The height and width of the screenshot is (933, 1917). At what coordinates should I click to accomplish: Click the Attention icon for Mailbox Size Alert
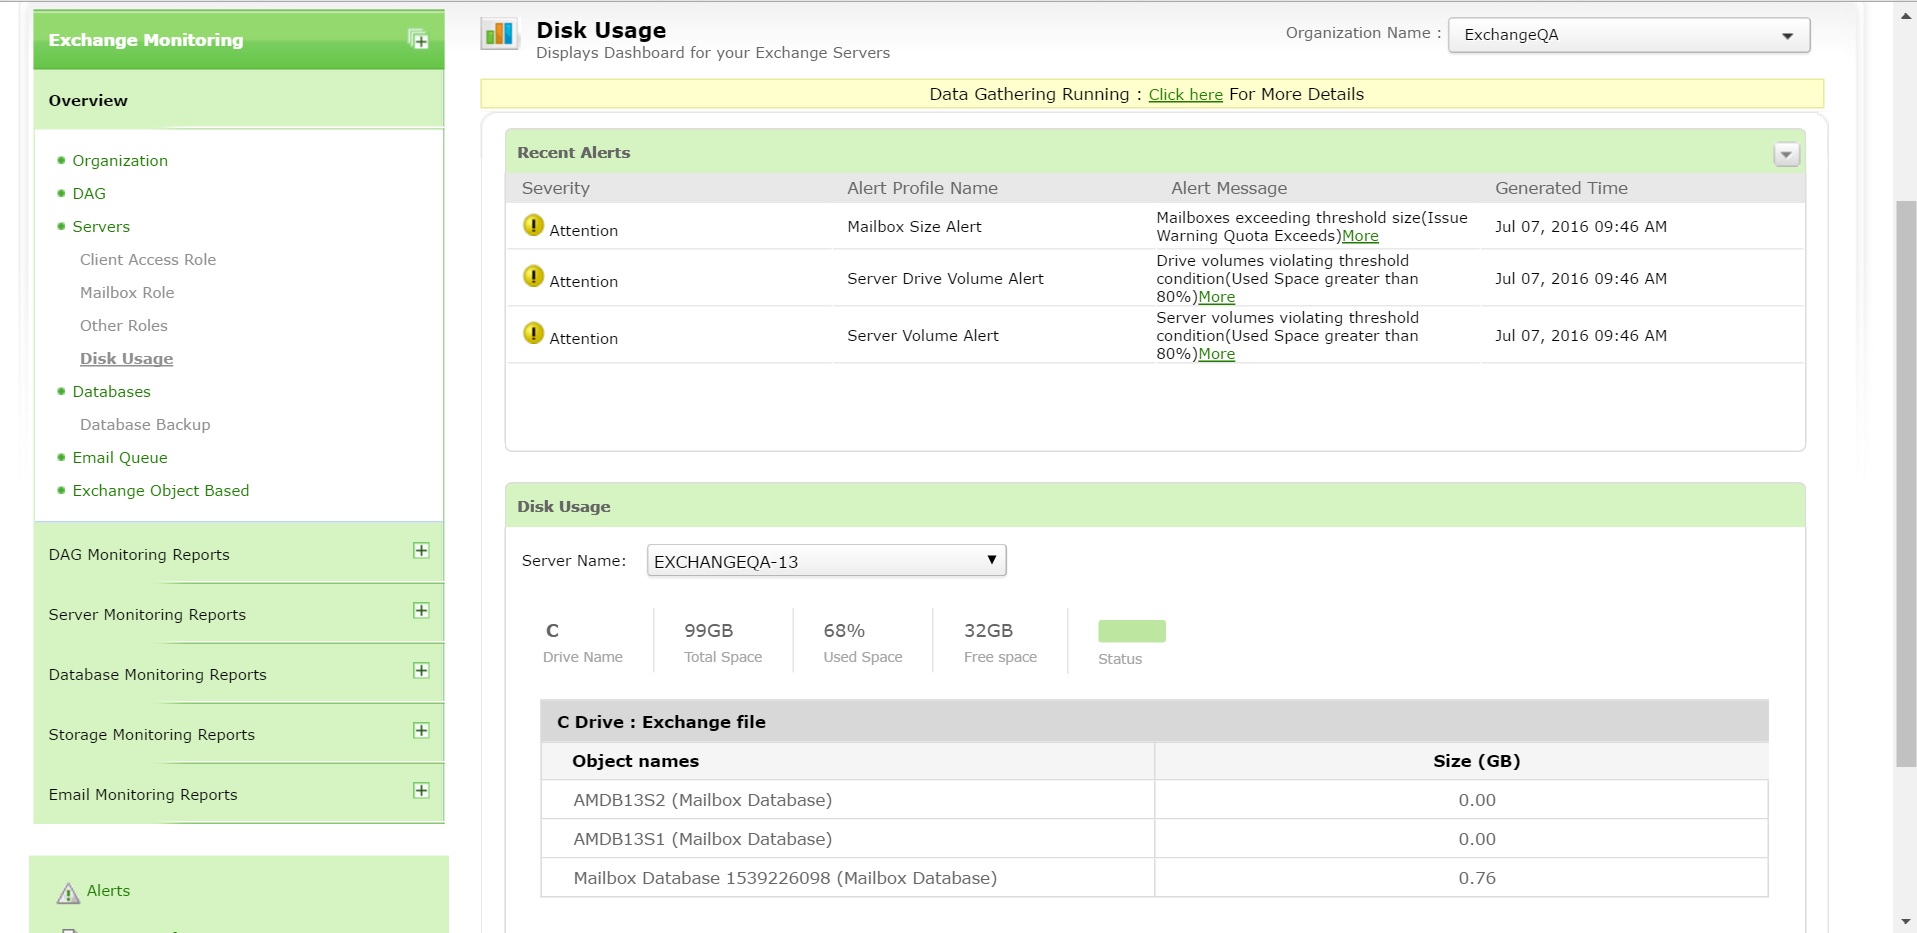point(534,226)
